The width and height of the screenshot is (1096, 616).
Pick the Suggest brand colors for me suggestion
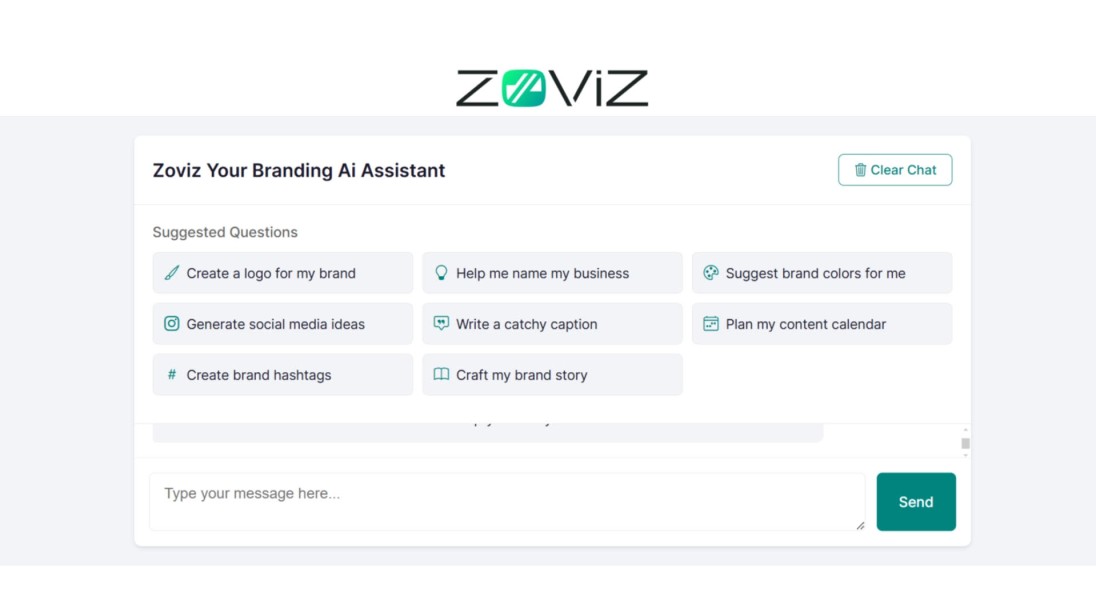822,273
